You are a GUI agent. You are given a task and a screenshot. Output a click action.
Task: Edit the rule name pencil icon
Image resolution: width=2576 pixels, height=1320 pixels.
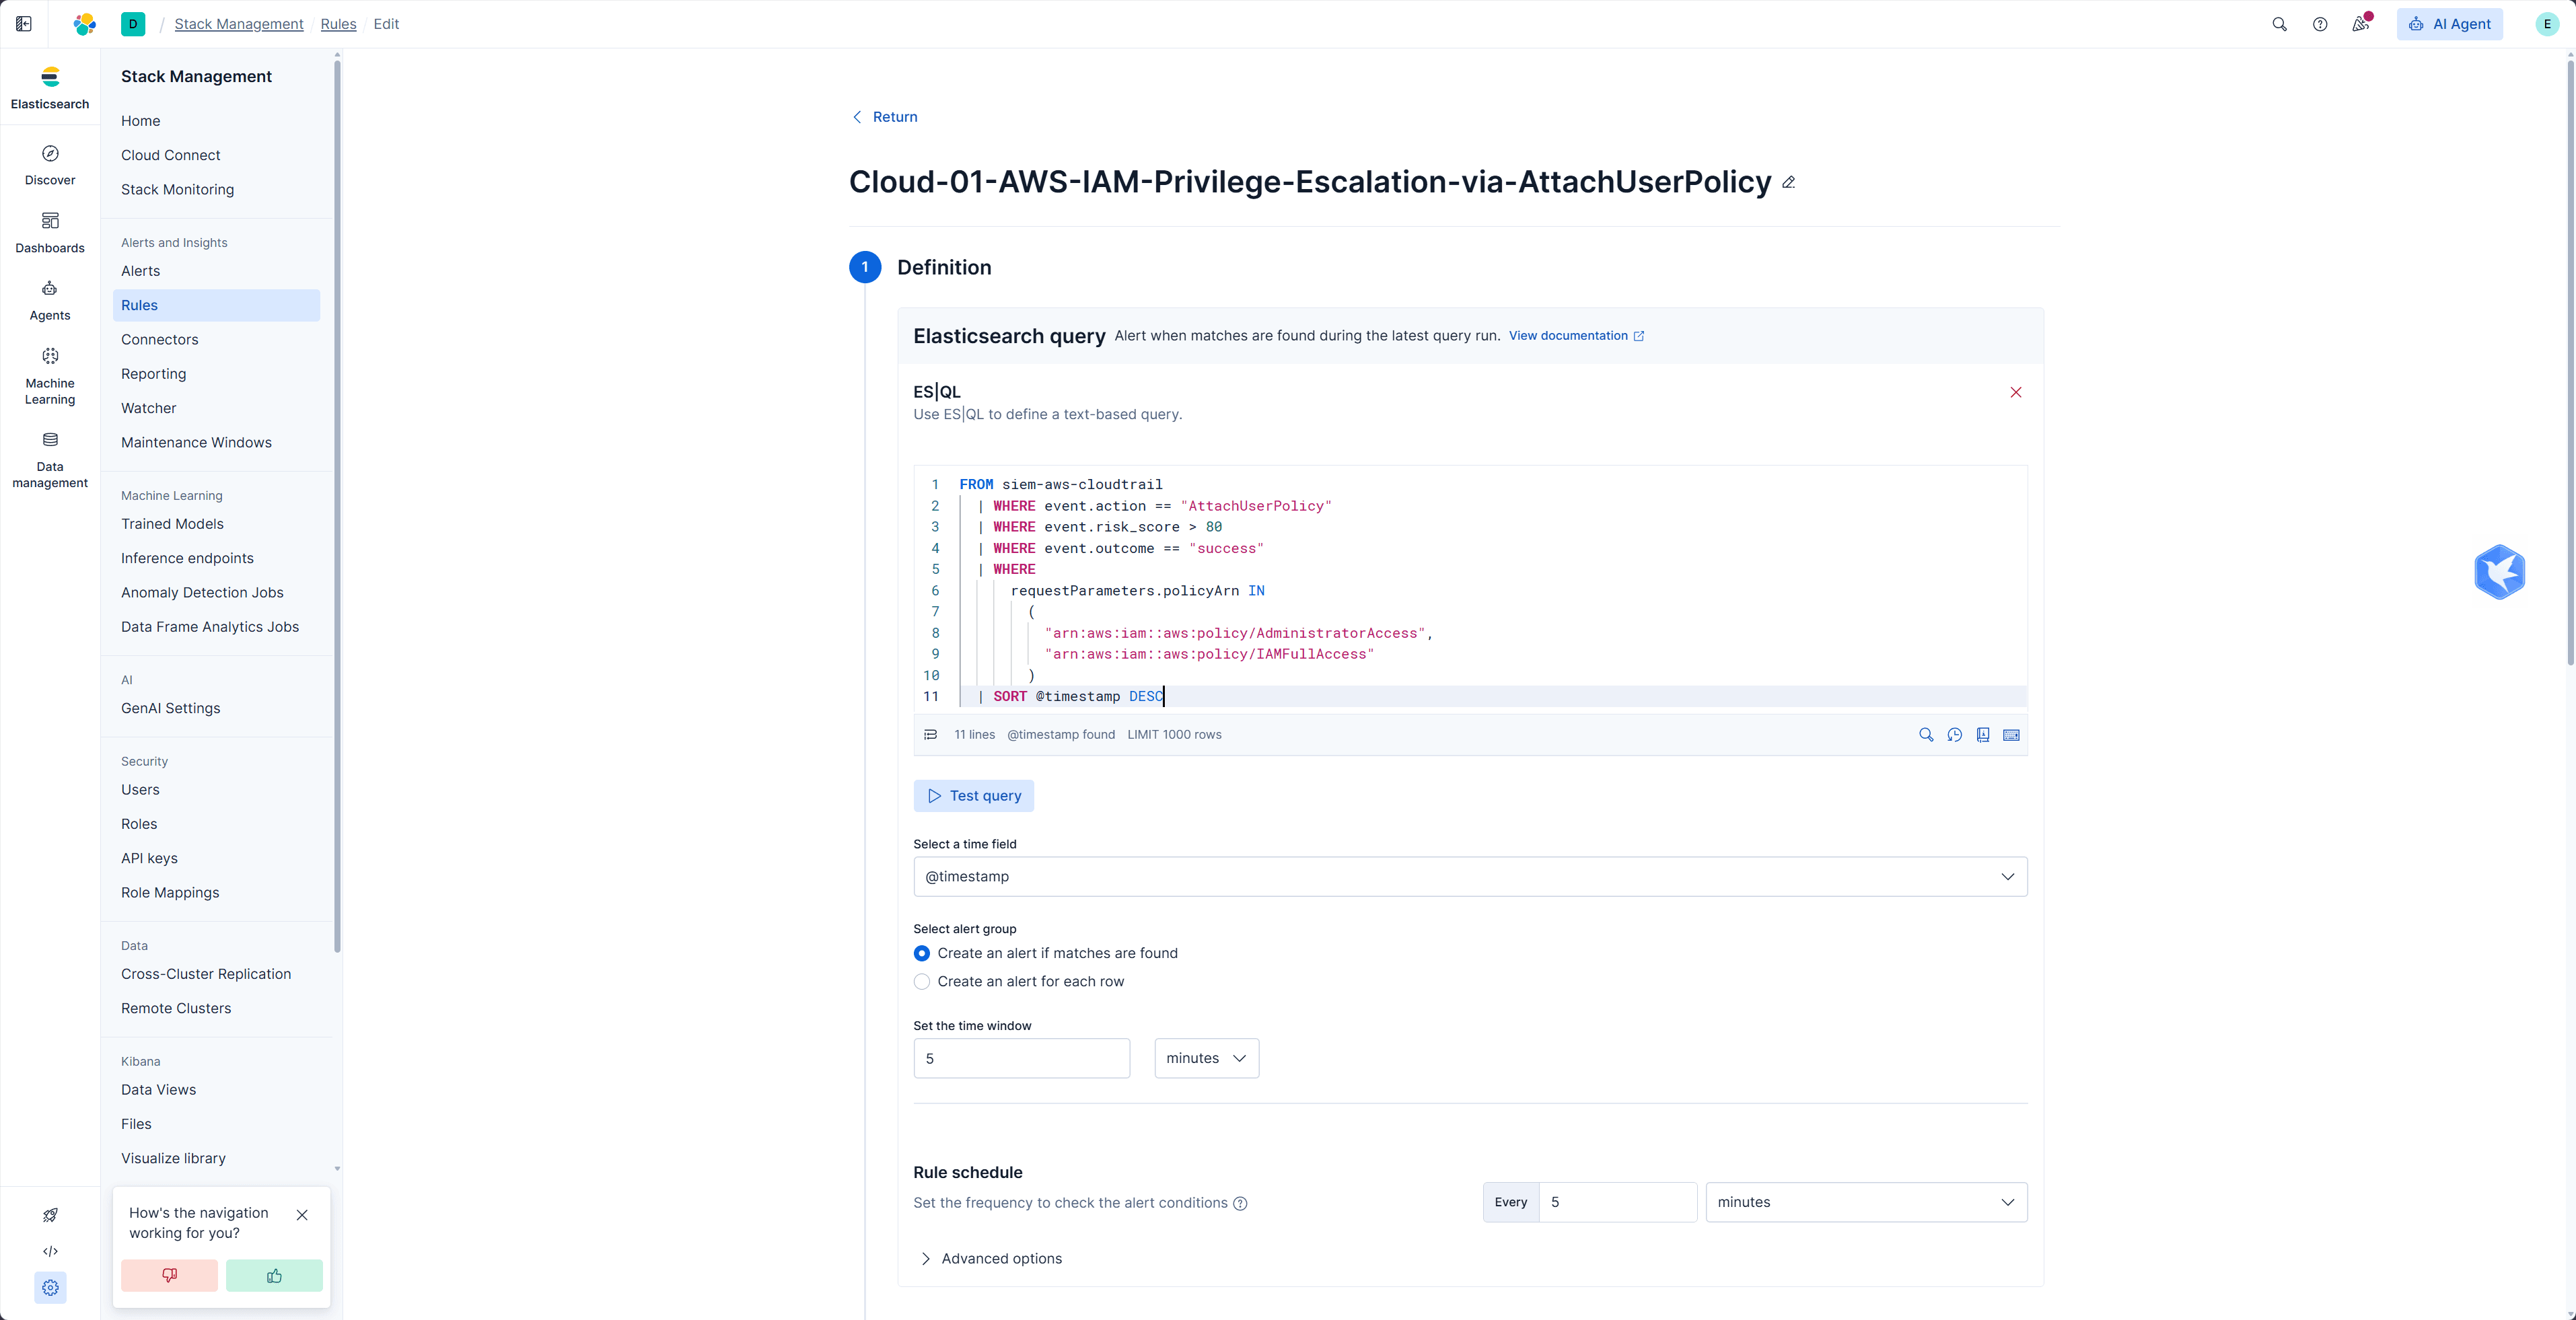pyautogui.click(x=1788, y=182)
